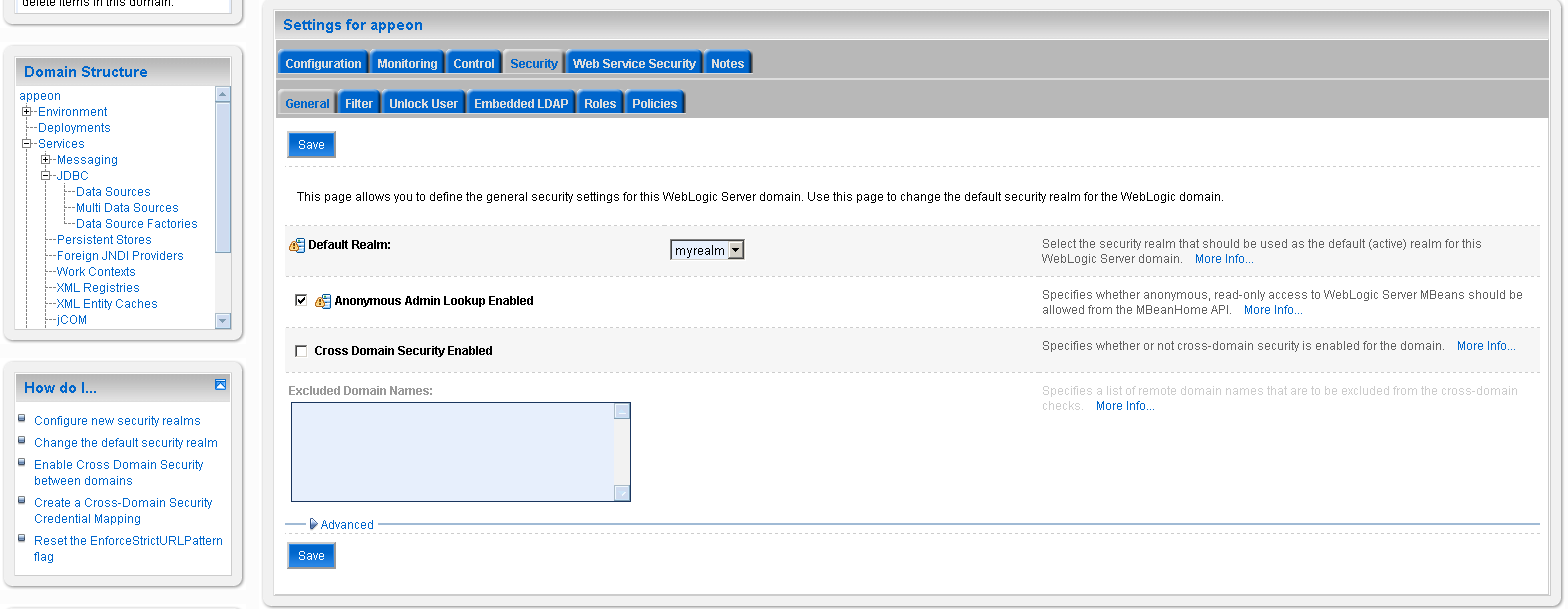The image size is (1568, 609).
Task: Click the Advanced link
Action: 347,525
